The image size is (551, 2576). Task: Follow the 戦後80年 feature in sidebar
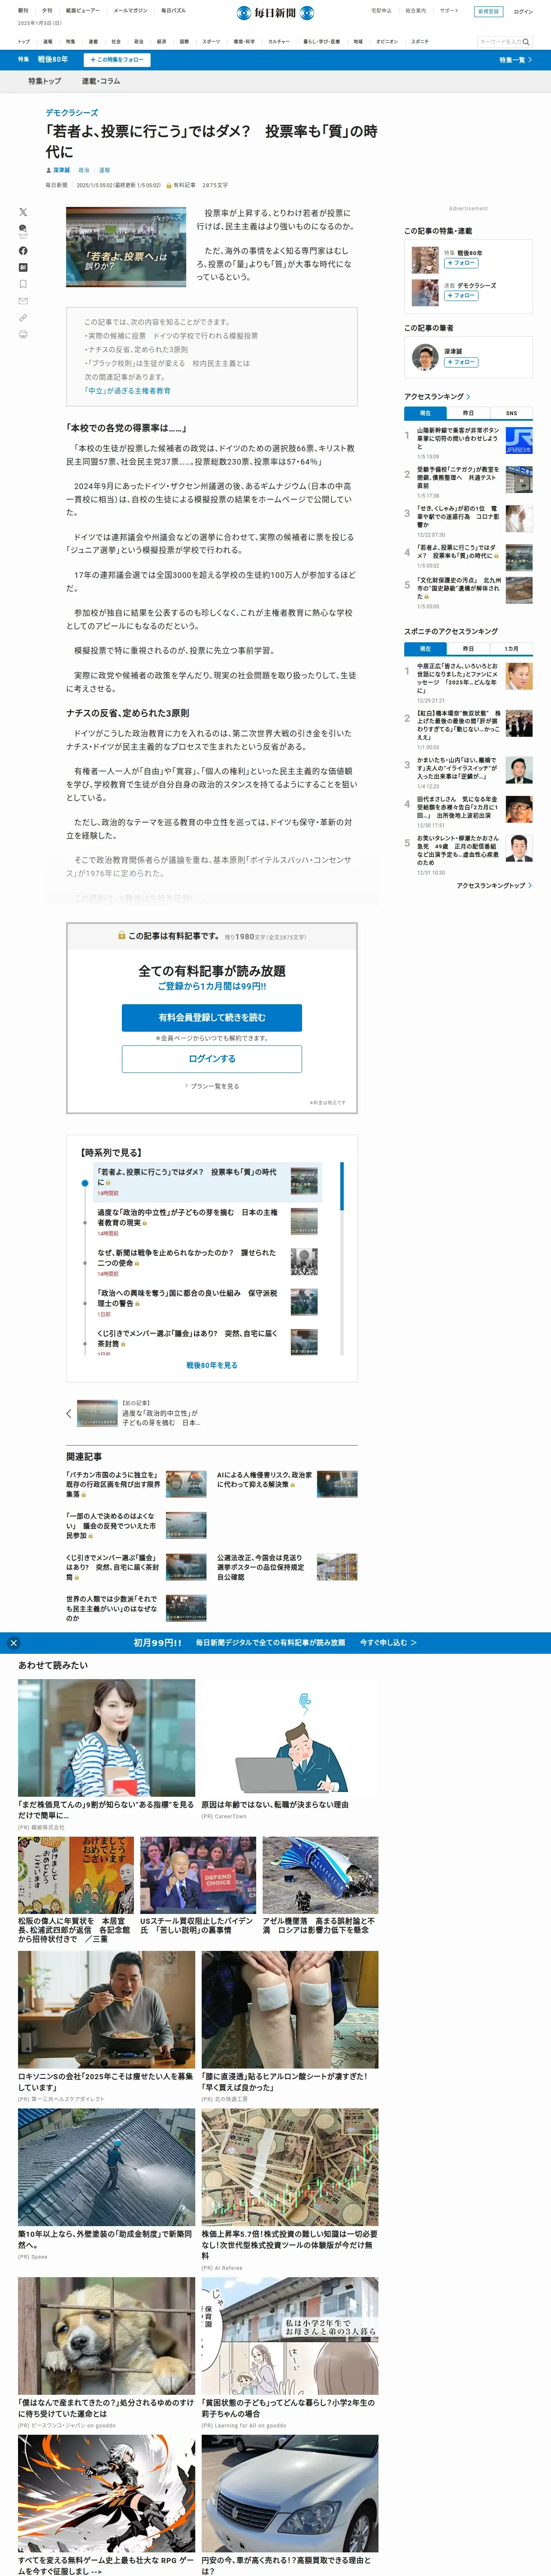(x=461, y=263)
